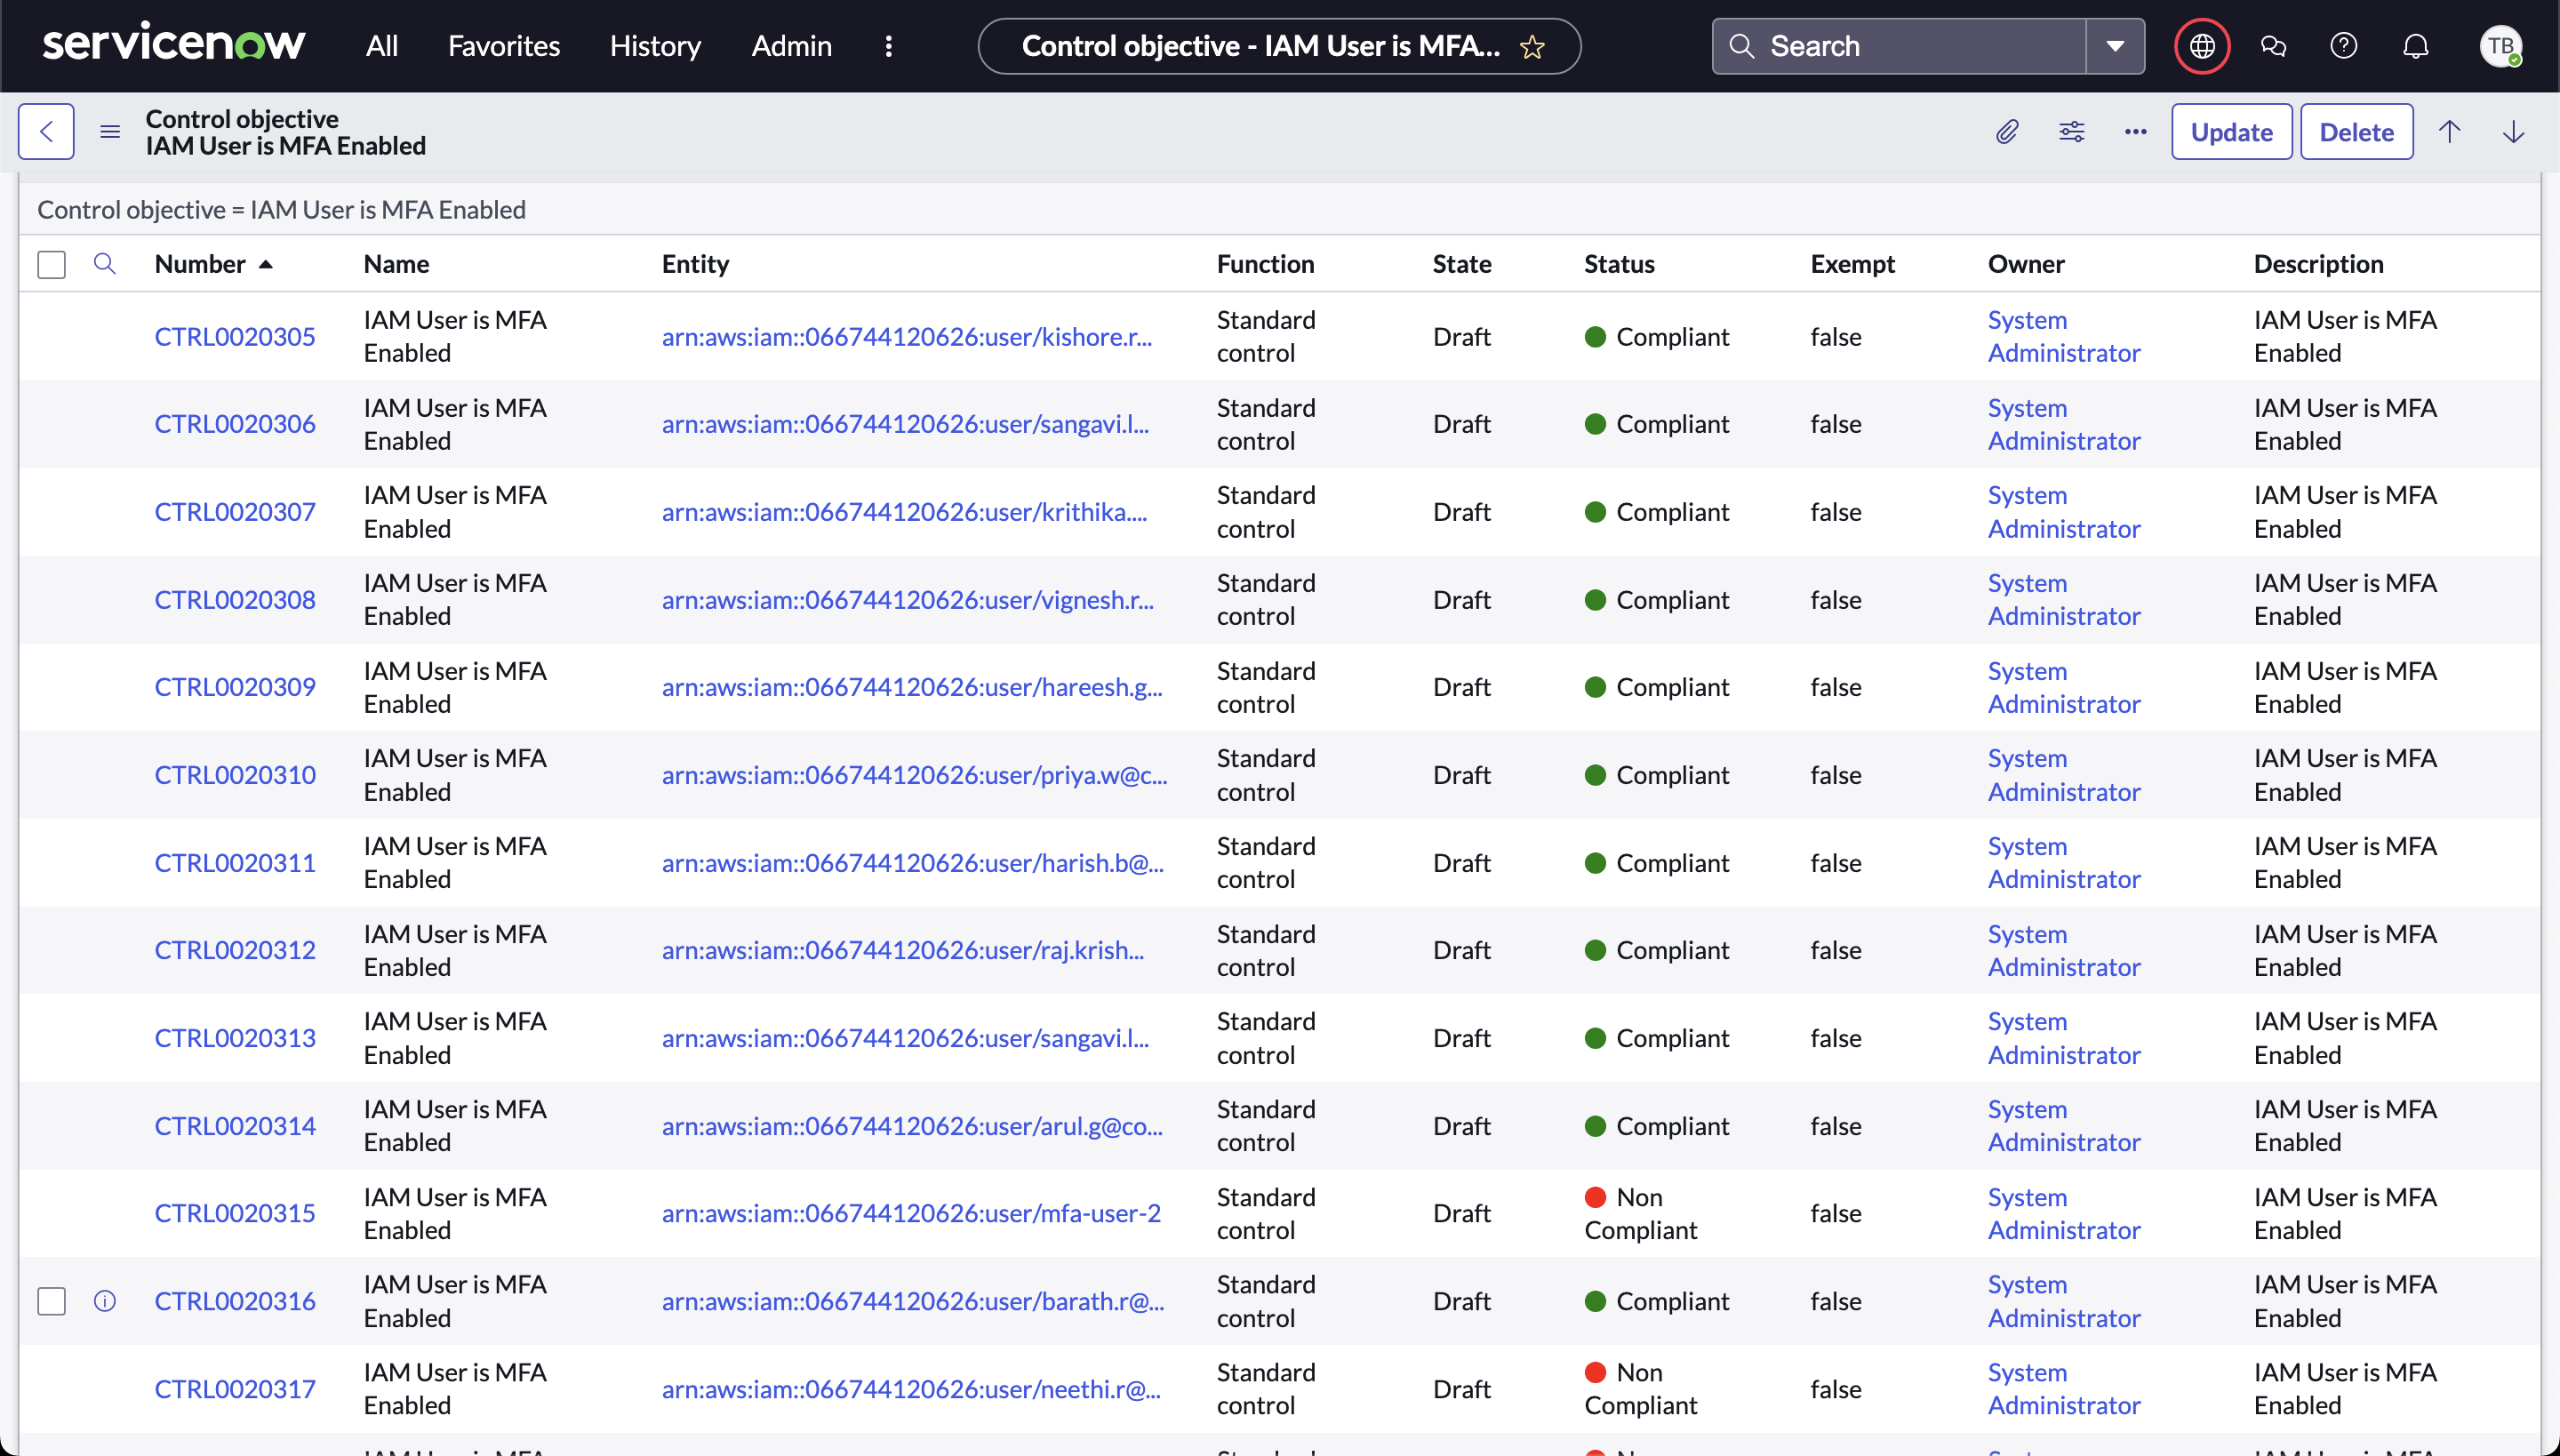Click the globe scope selector icon
Image resolution: width=2560 pixels, height=1456 pixels.
click(2201, 46)
